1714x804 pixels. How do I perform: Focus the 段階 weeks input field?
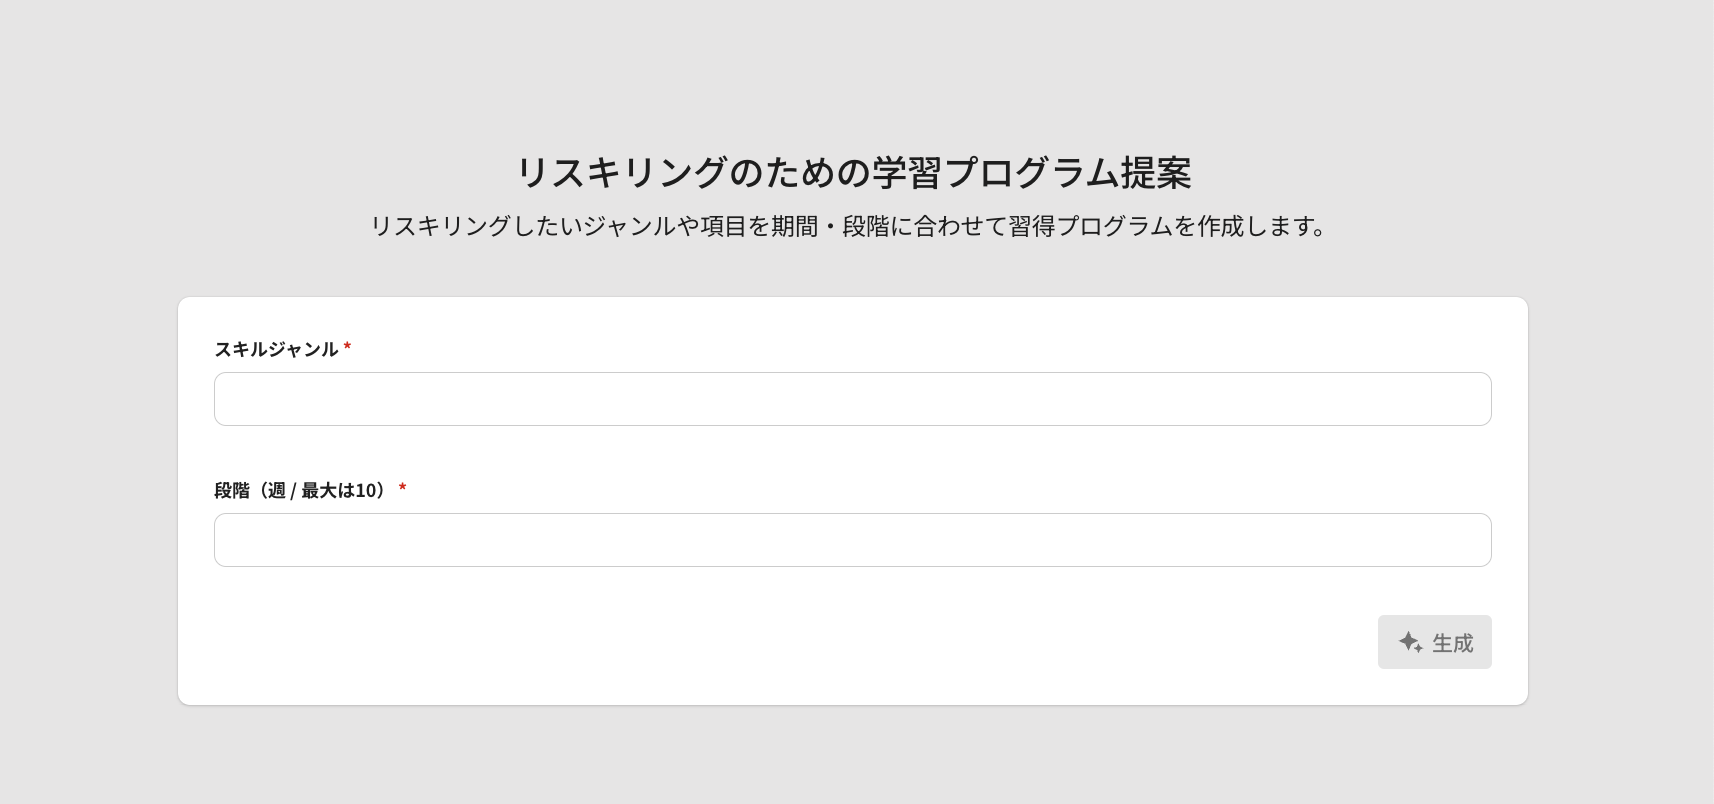[852, 540]
